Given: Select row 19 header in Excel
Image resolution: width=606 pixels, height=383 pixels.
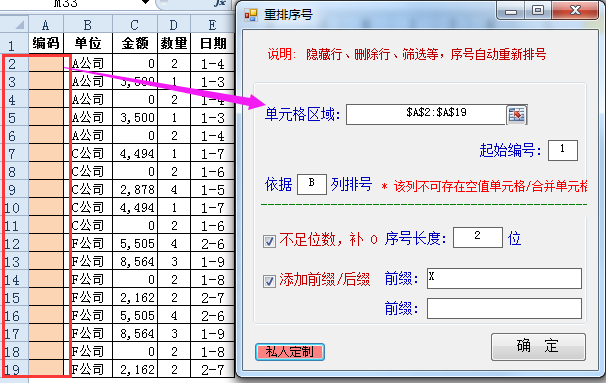Looking at the screenshot, I should click(14, 369).
